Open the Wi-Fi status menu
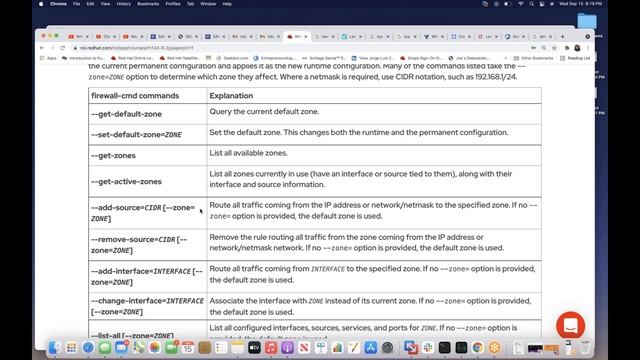This screenshot has width=640, height=360. pos(520,4)
